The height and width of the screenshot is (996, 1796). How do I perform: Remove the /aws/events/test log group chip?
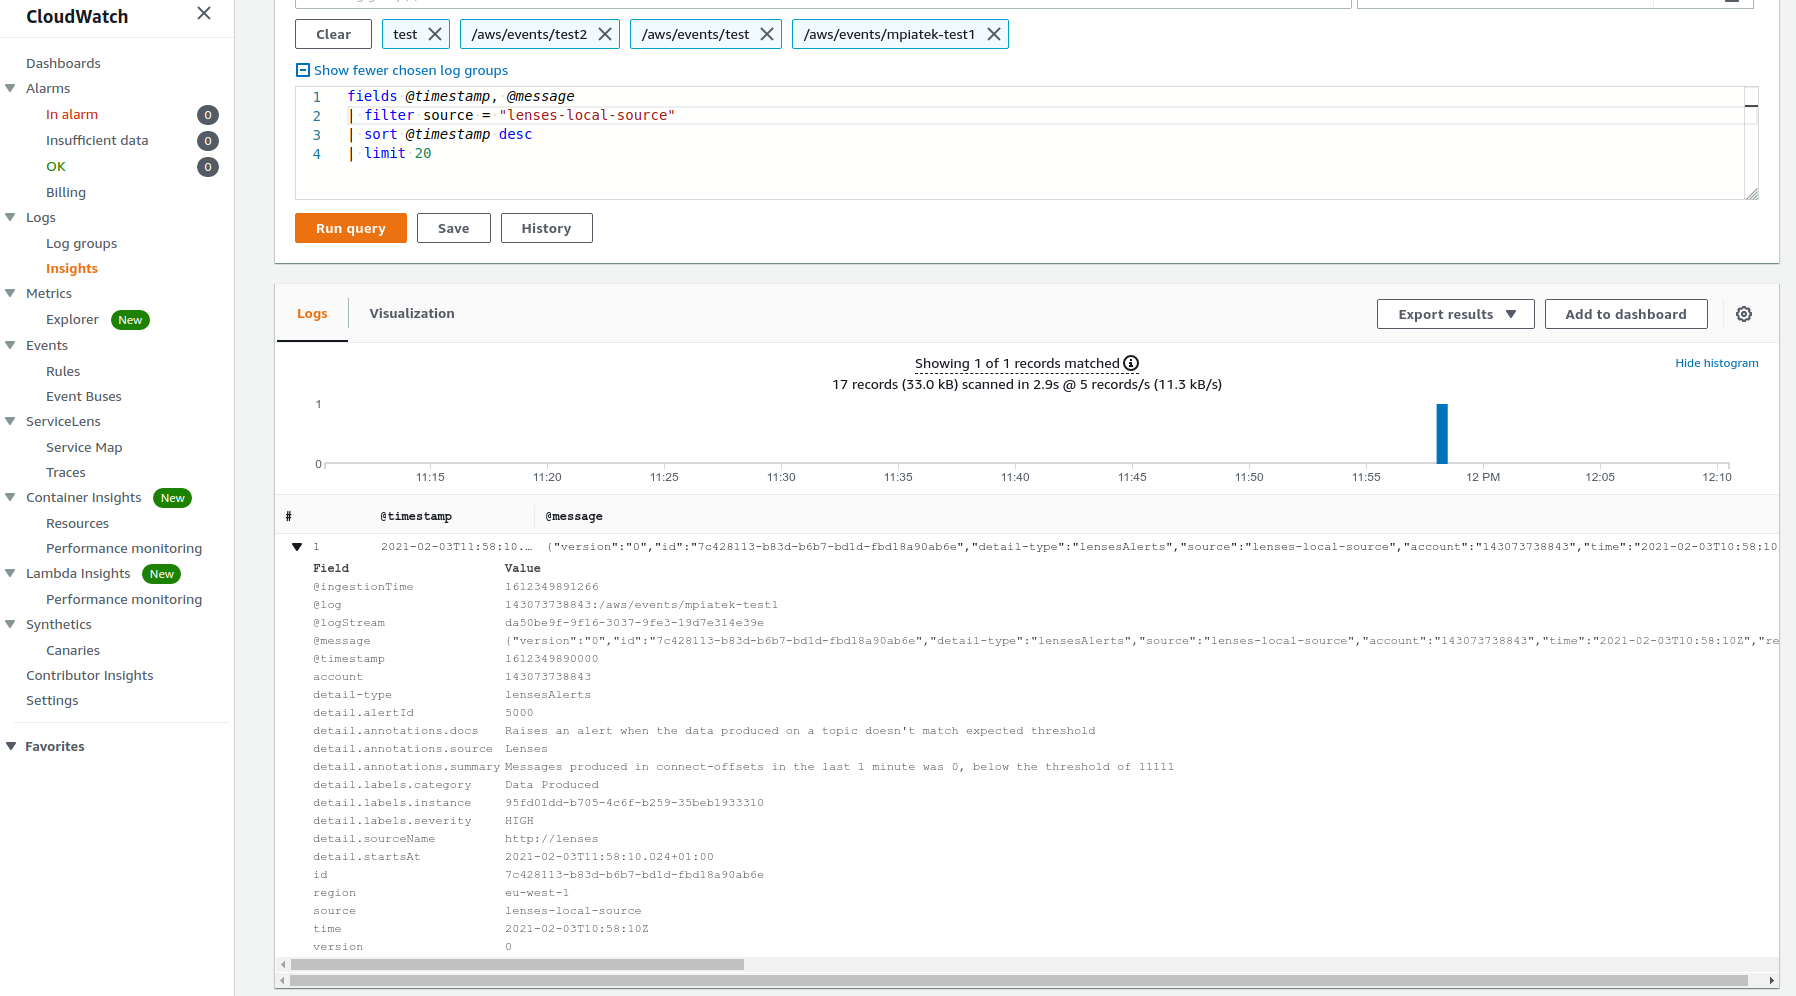(767, 34)
